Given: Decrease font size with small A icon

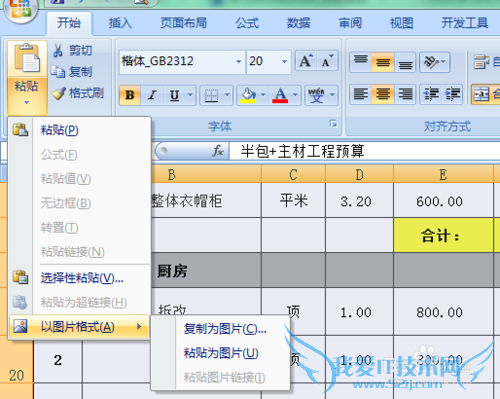Looking at the screenshot, I should 327,61.
